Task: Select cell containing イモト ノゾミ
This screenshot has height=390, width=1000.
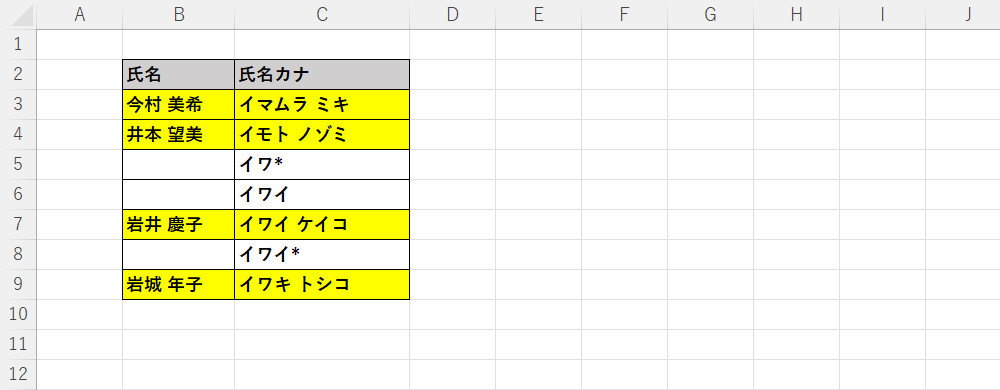Action: click(x=322, y=134)
